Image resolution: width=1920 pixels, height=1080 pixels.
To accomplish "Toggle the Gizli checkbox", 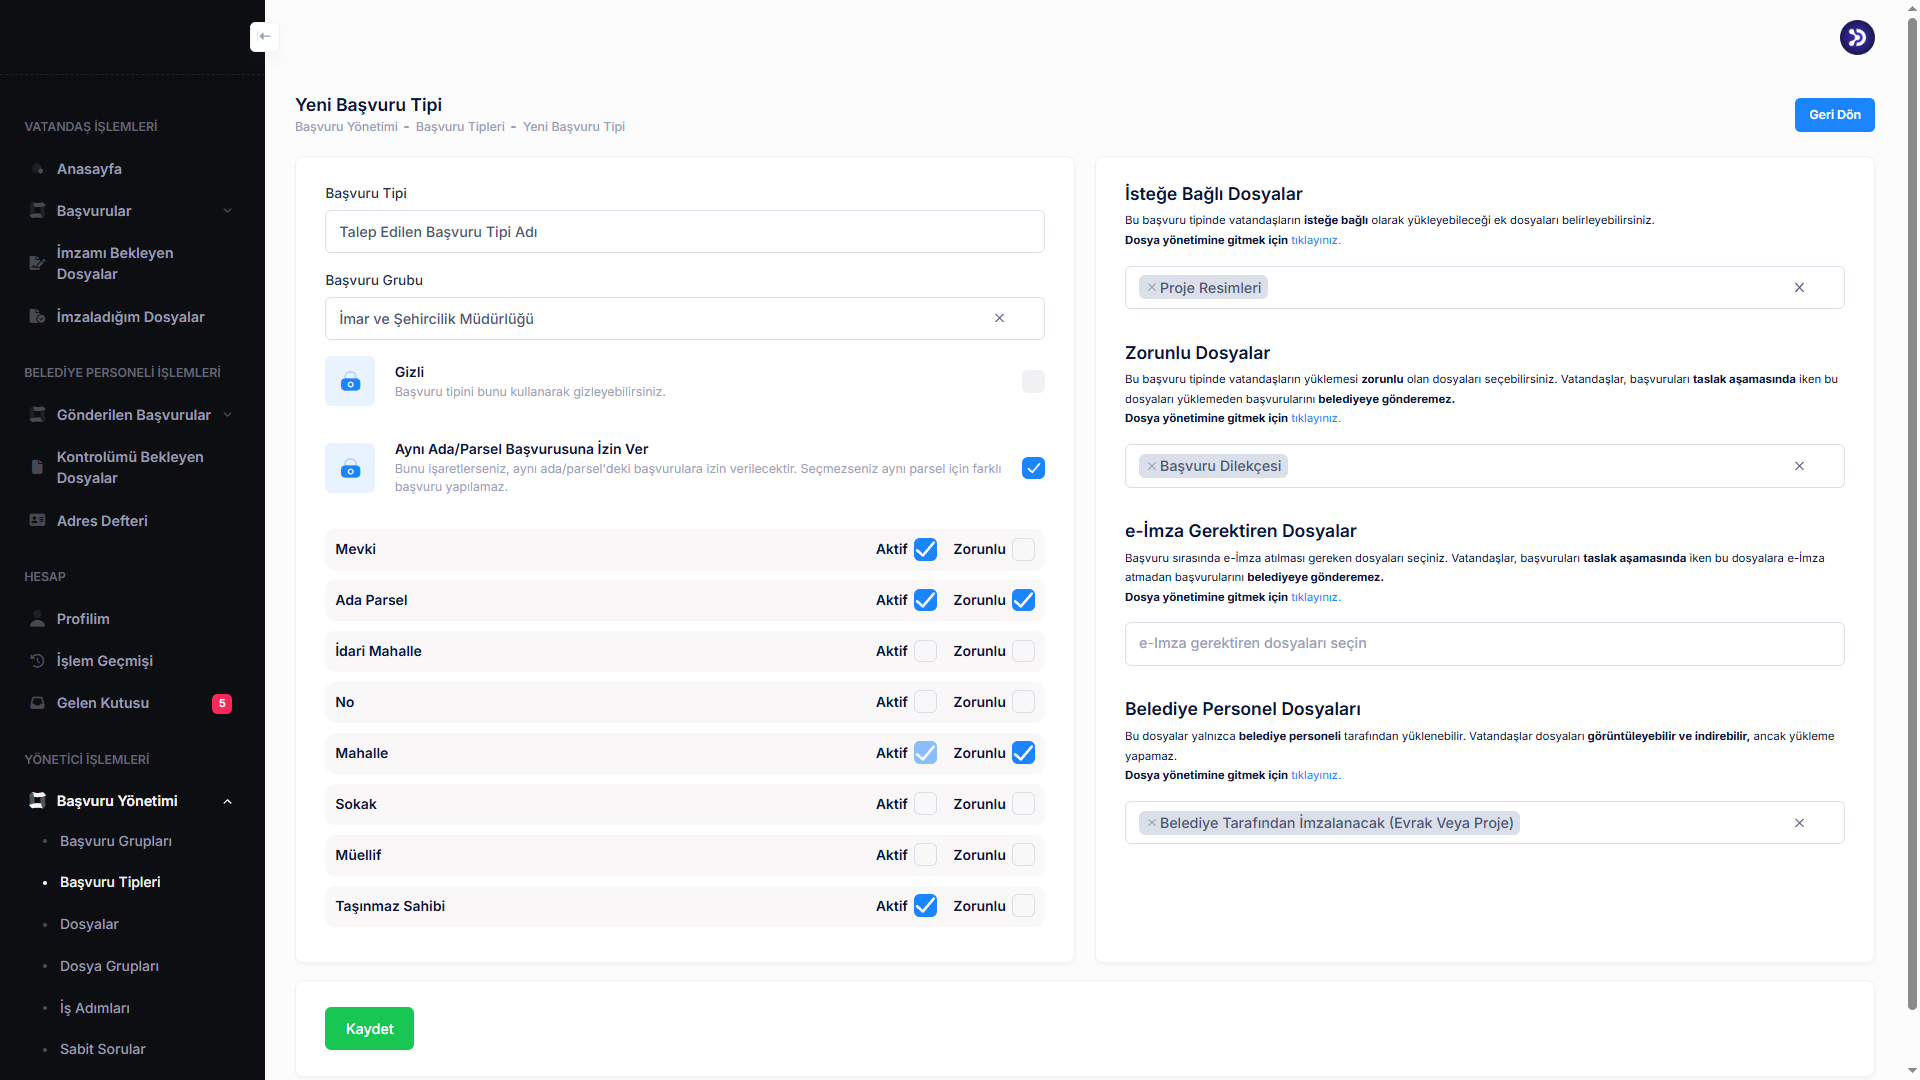I will coord(1033,381).
